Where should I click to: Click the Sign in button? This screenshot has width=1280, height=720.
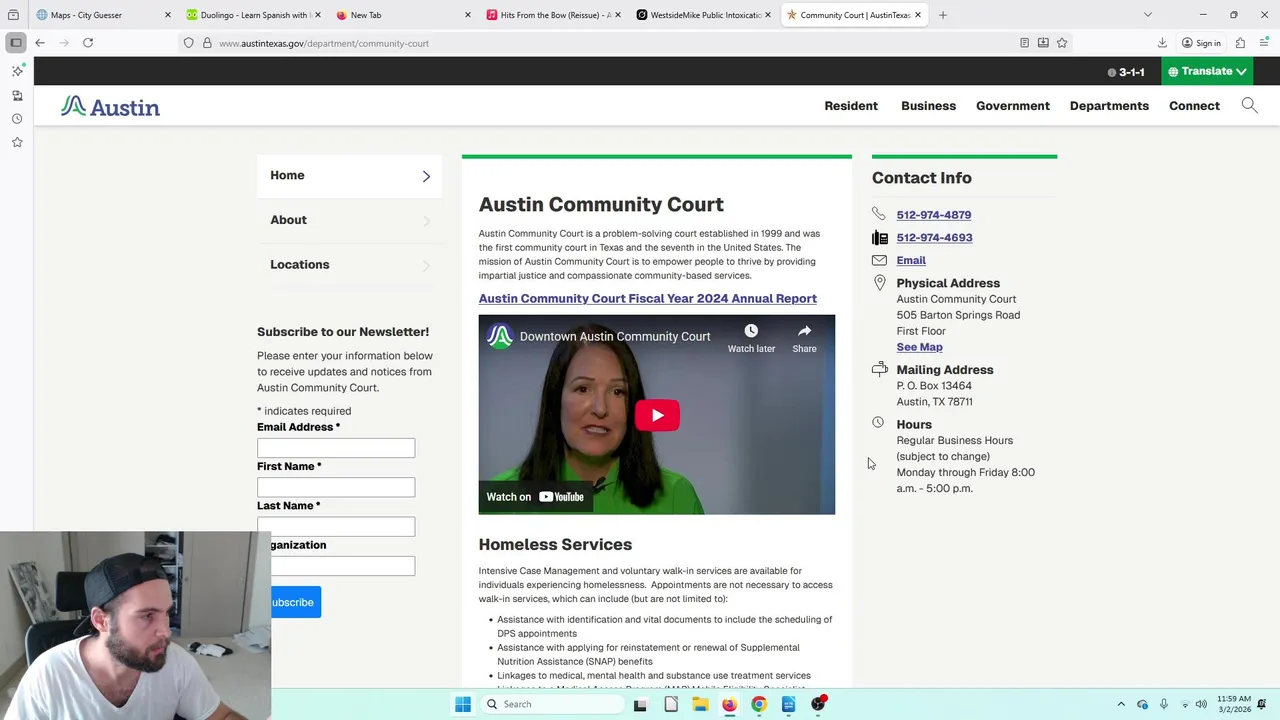(x=1201, y=43)
